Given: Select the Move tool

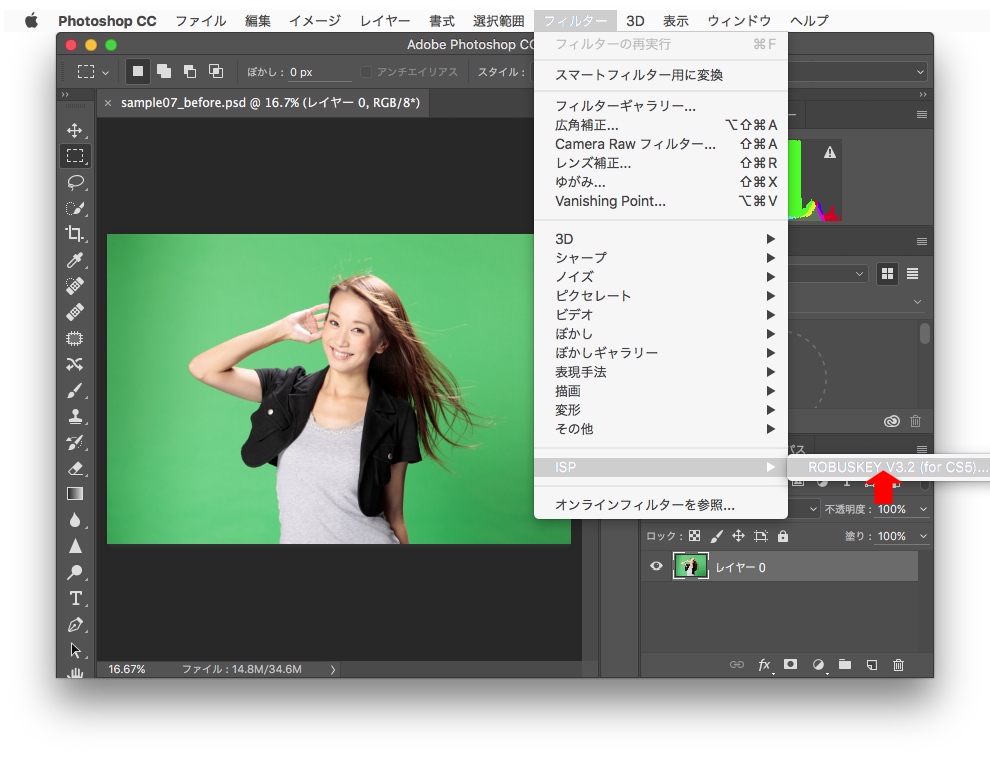Looking at the screenshot, I should point(75,130).
